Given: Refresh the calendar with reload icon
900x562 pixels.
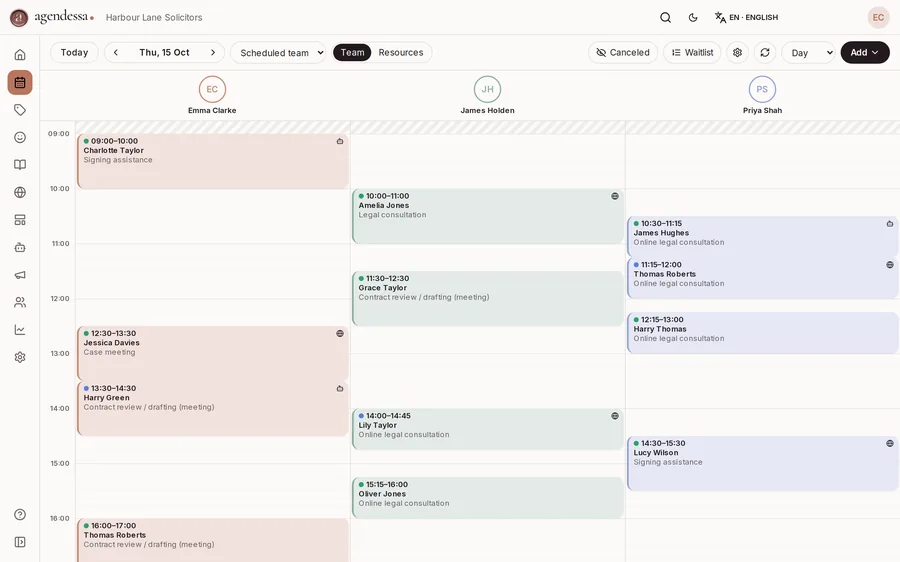Looking at the screenshot, I should pos(765,52).
